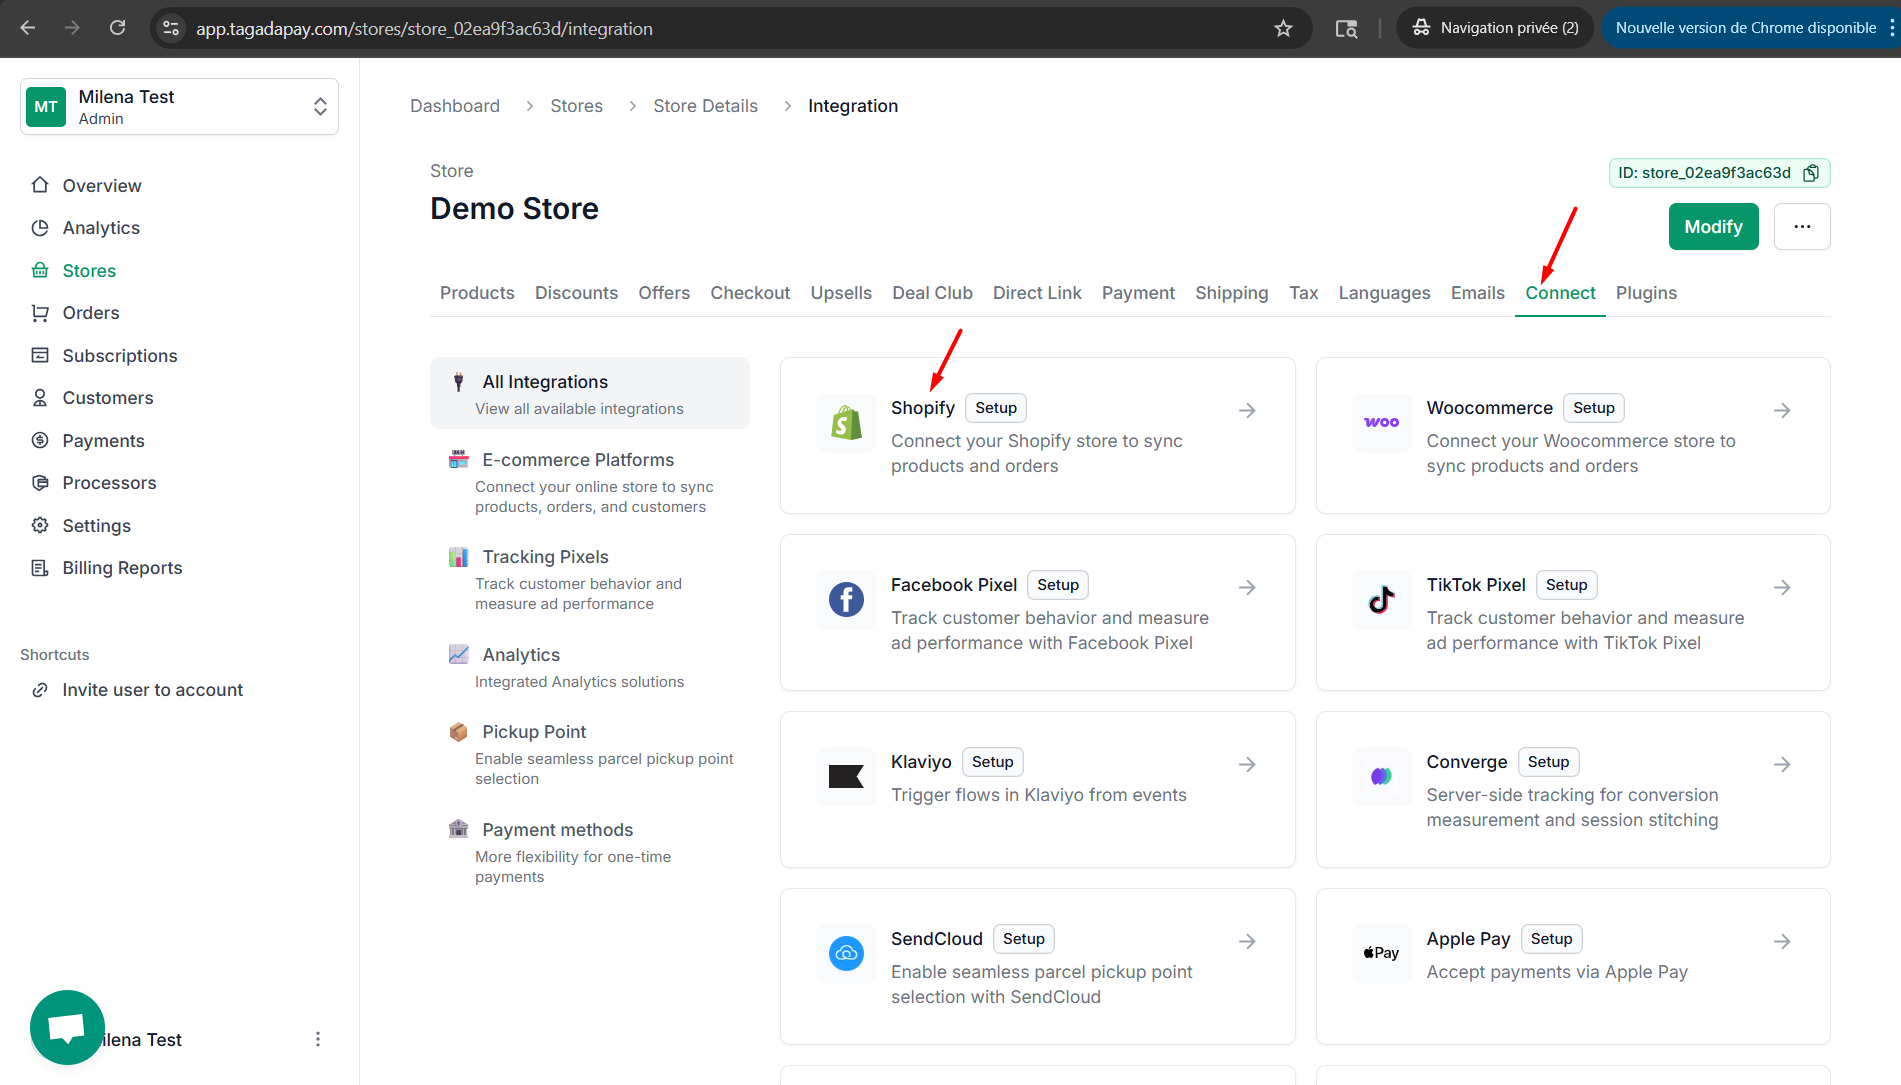1901x1085 pixels.
Task: Click the TikTok Pixel logo icon
Action: coord(1381,600)
